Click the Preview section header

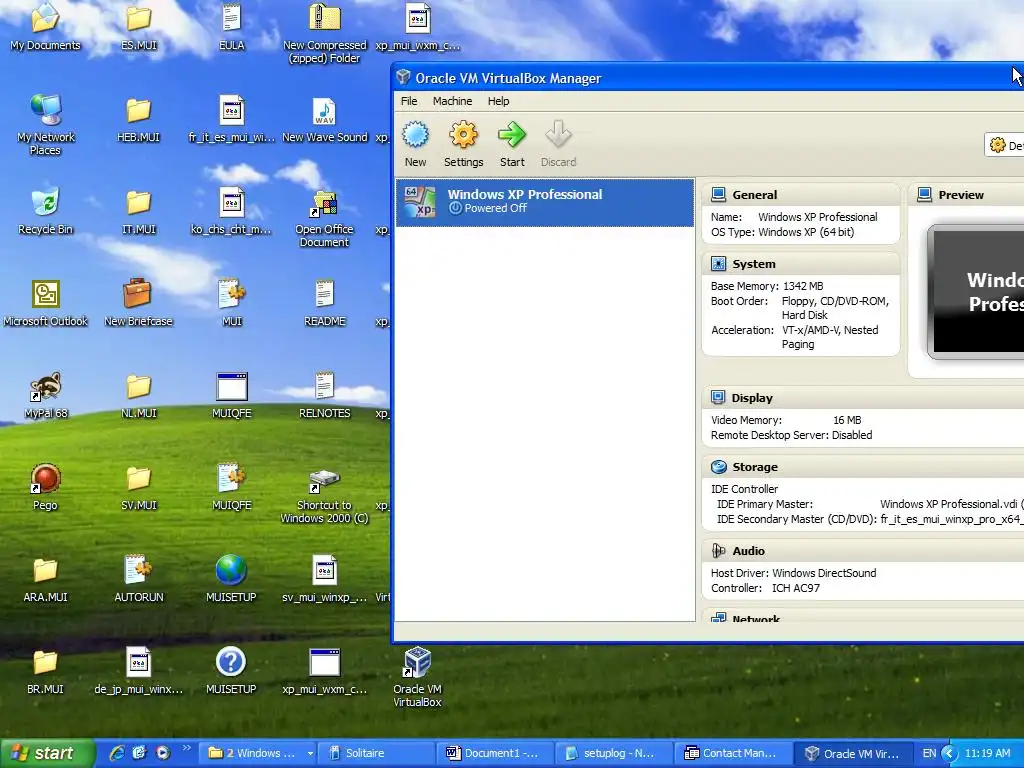tap(967, 195)
